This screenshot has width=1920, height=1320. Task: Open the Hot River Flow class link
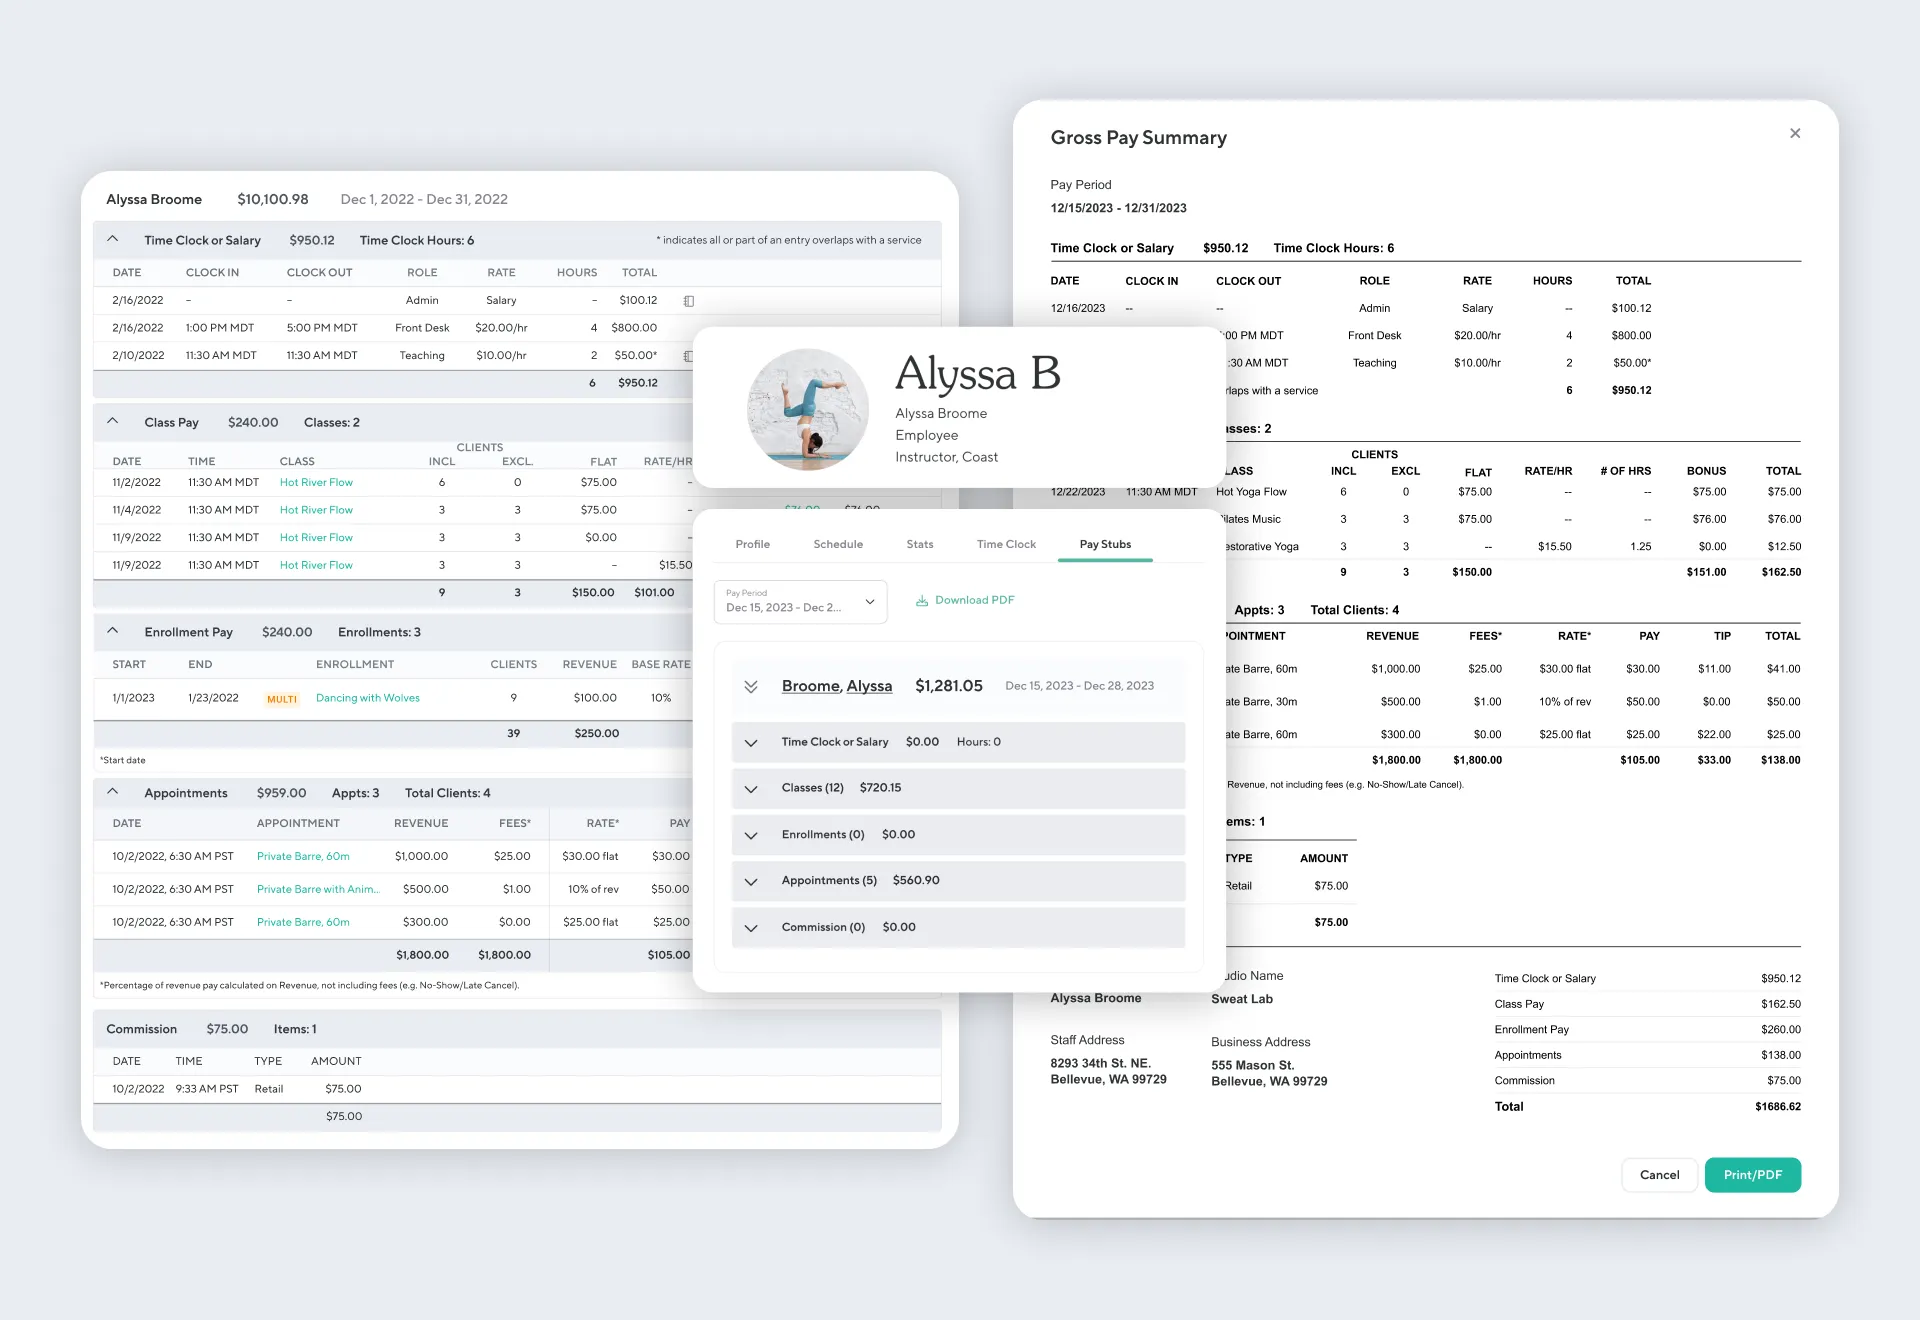(315, 482)
